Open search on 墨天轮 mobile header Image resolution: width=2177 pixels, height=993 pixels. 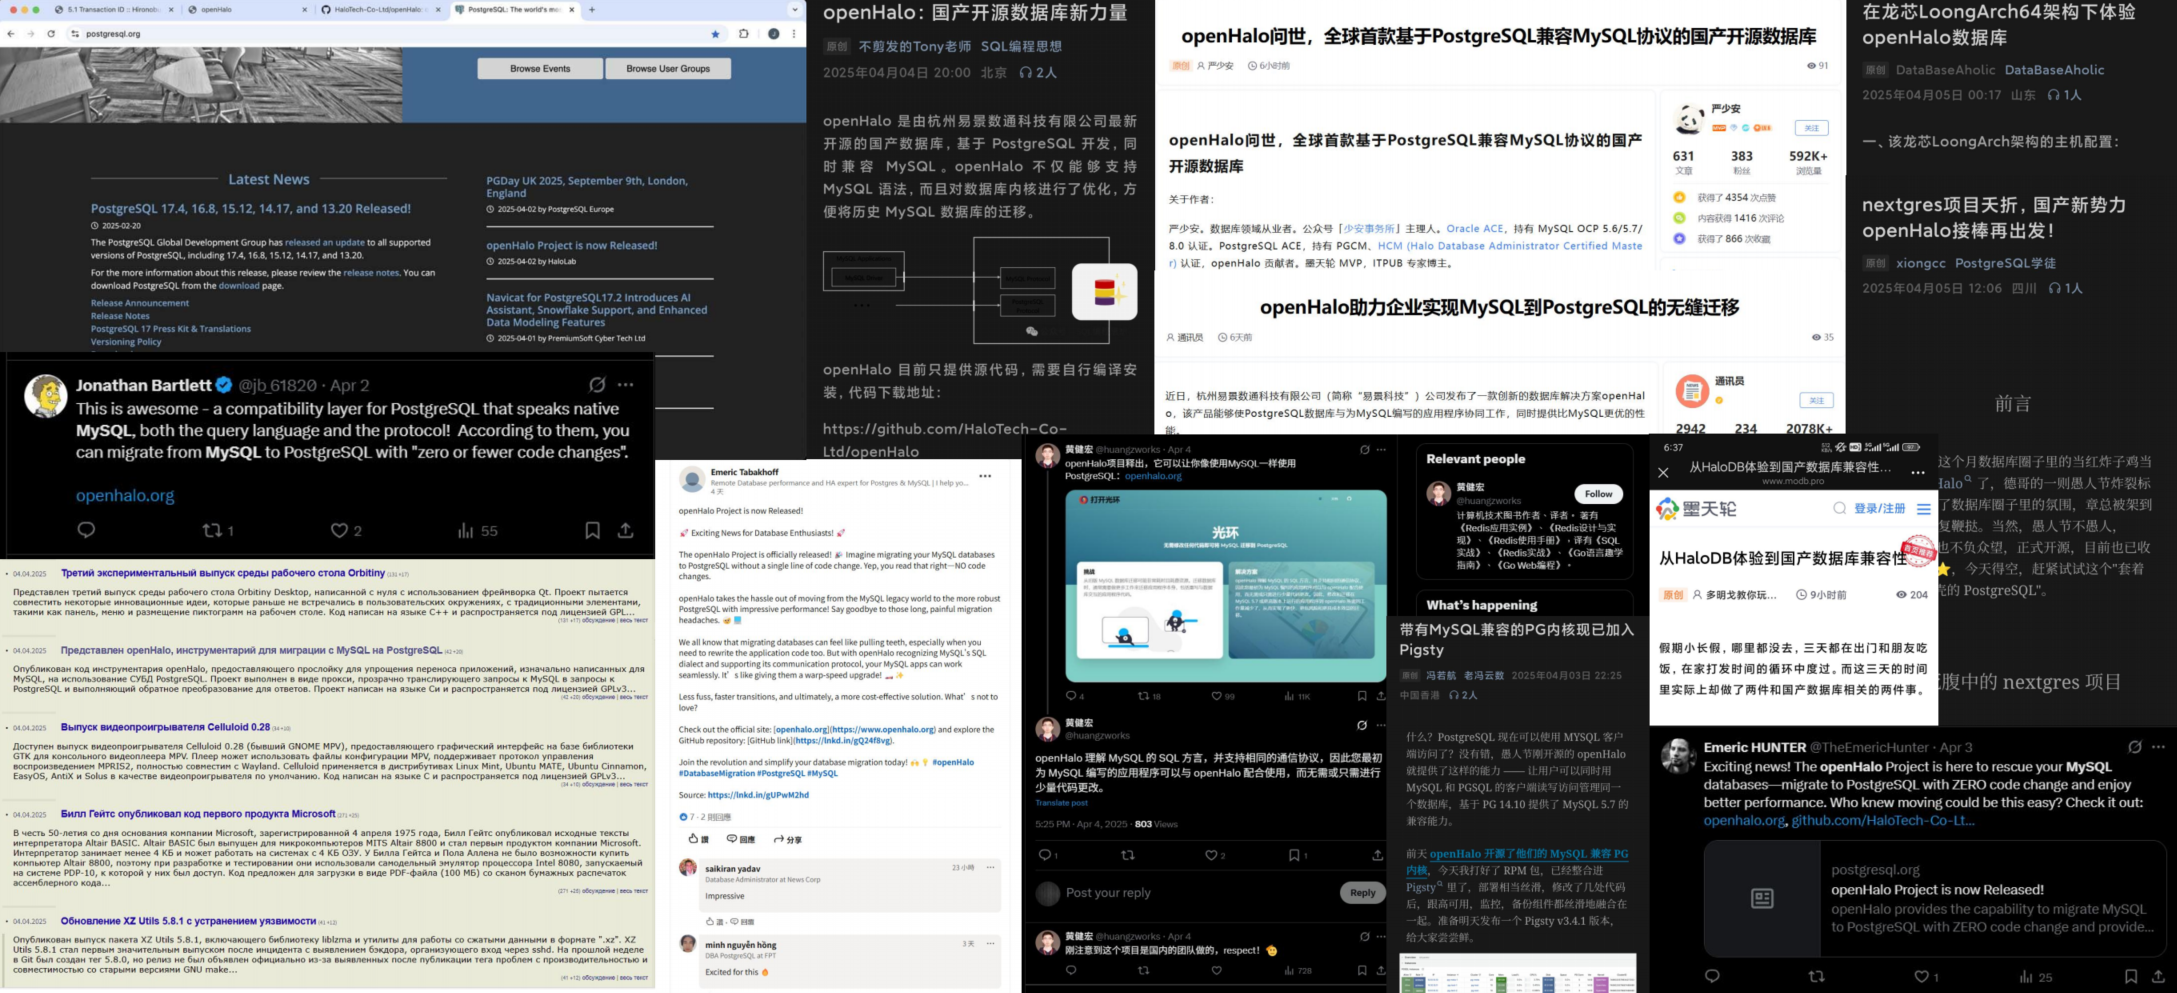[x=1839, y=509]
